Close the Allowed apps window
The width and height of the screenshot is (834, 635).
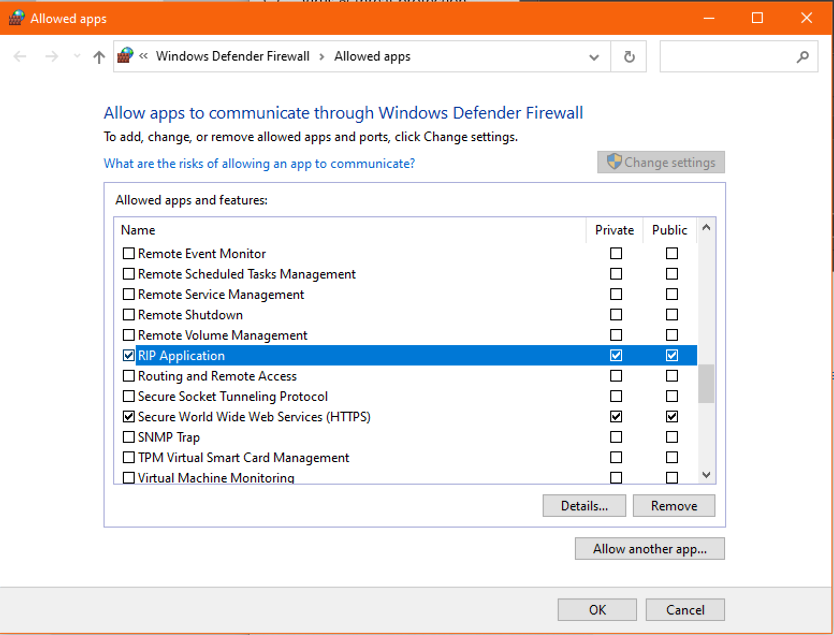[x=806, y=18]
